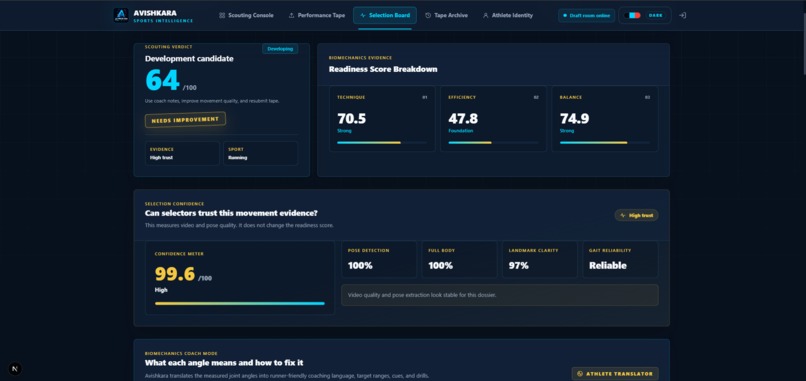Click the Readiness Score Breakdown heading
This screenshot has height=381, width=806.
pos(383,69)
